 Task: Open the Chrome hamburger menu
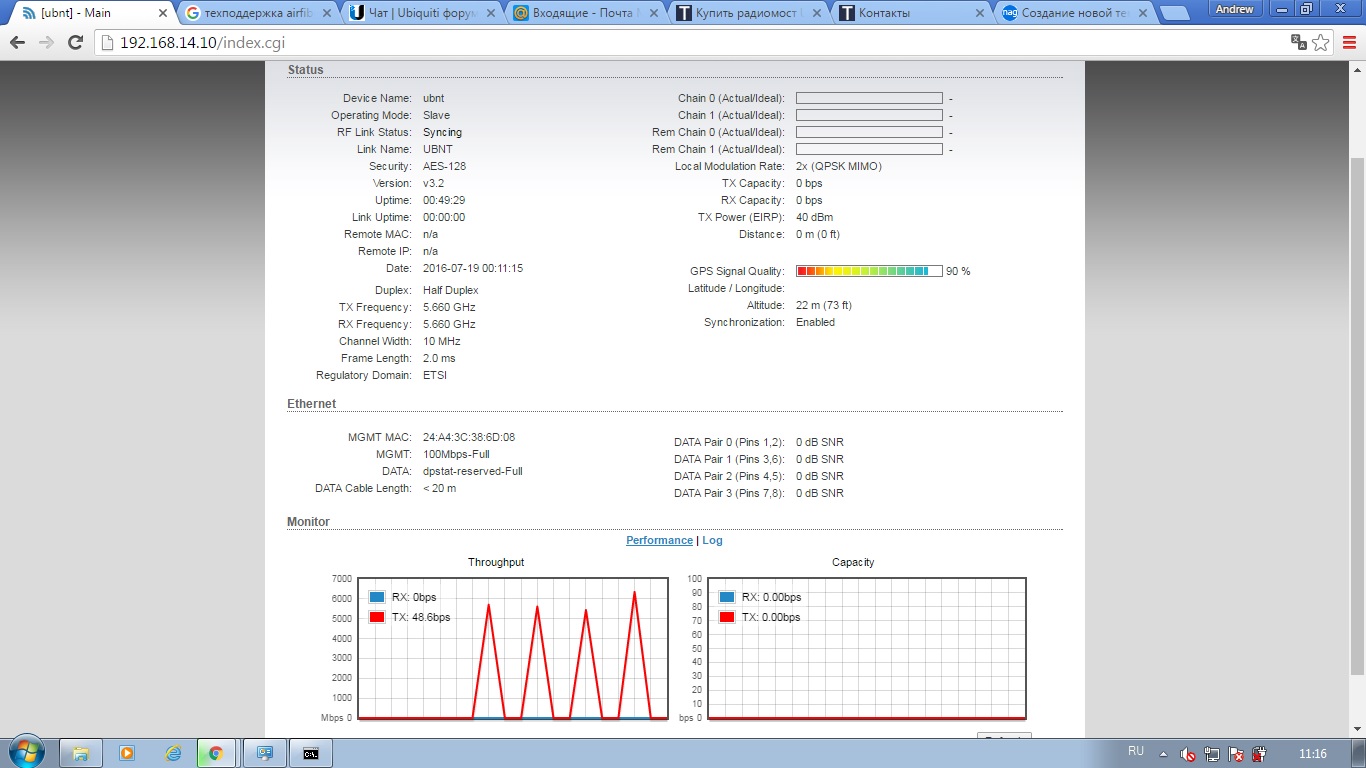click(1349, 42)
